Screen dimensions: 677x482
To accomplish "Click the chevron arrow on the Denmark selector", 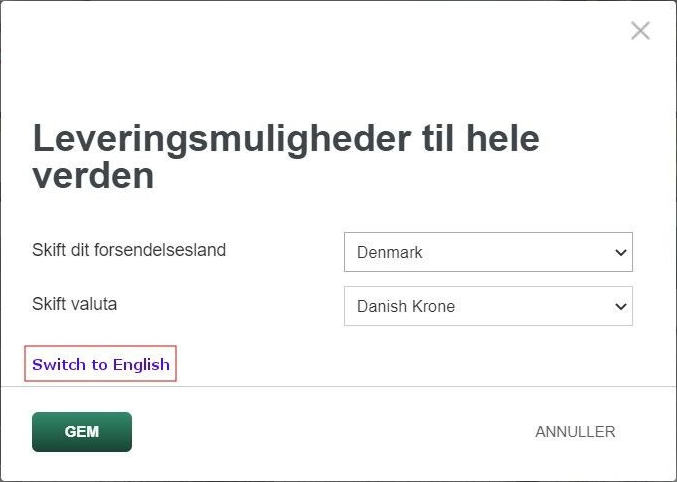I will pos(620,252).
